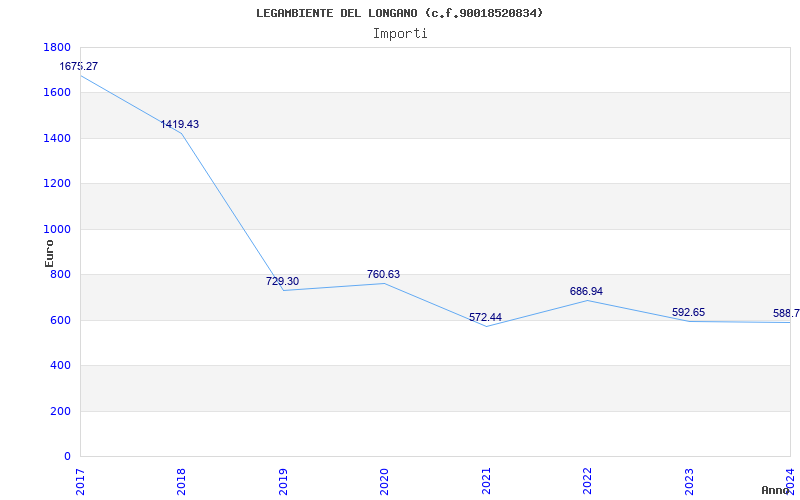Select the 2024 year label
The width and height of the screenshot is (800, 500).
790,482
